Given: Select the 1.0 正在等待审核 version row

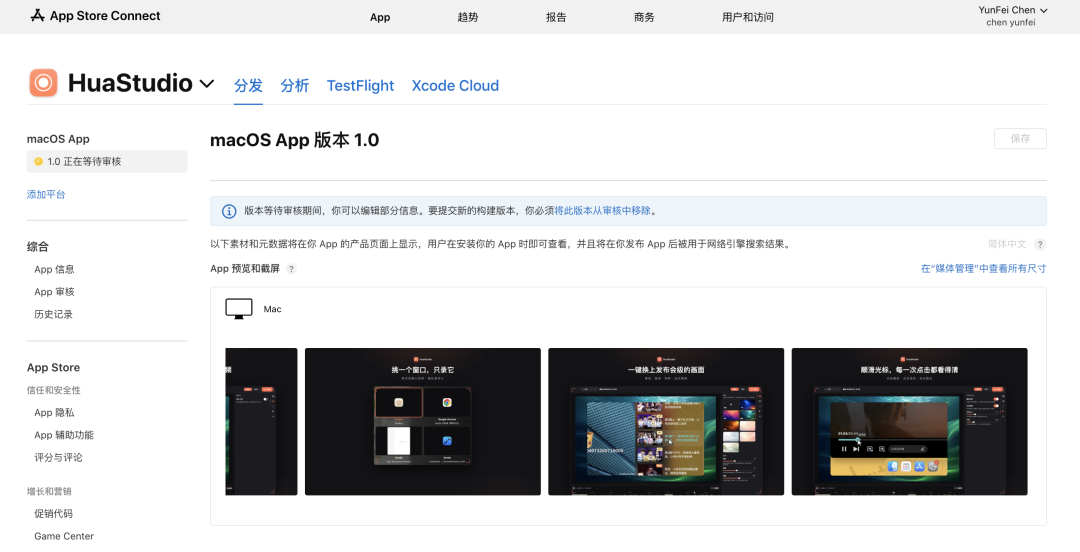Looking at the screenshot, I should coord(107,161).
